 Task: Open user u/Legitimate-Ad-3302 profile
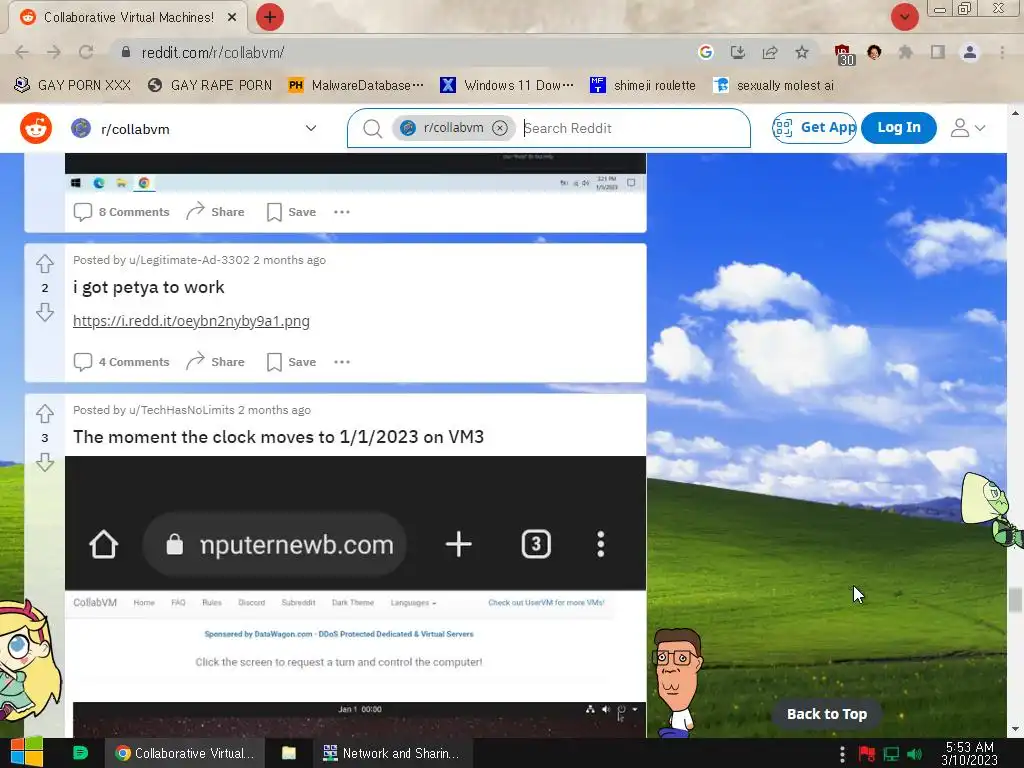[x=189, y=260]
